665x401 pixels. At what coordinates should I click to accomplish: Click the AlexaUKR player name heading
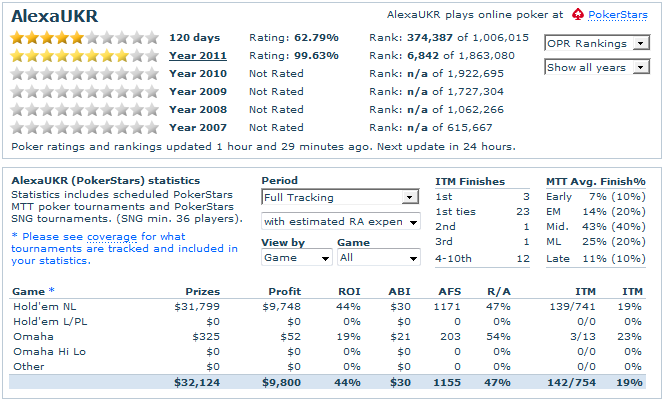(55, 16)
